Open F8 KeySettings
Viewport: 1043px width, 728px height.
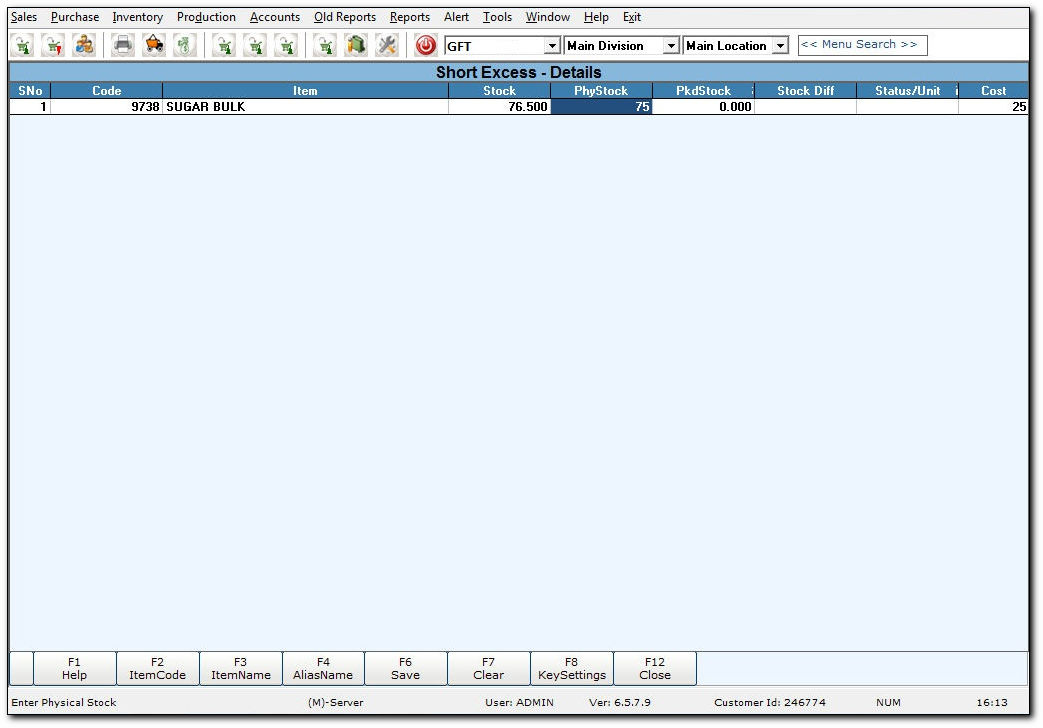[572, 668]
